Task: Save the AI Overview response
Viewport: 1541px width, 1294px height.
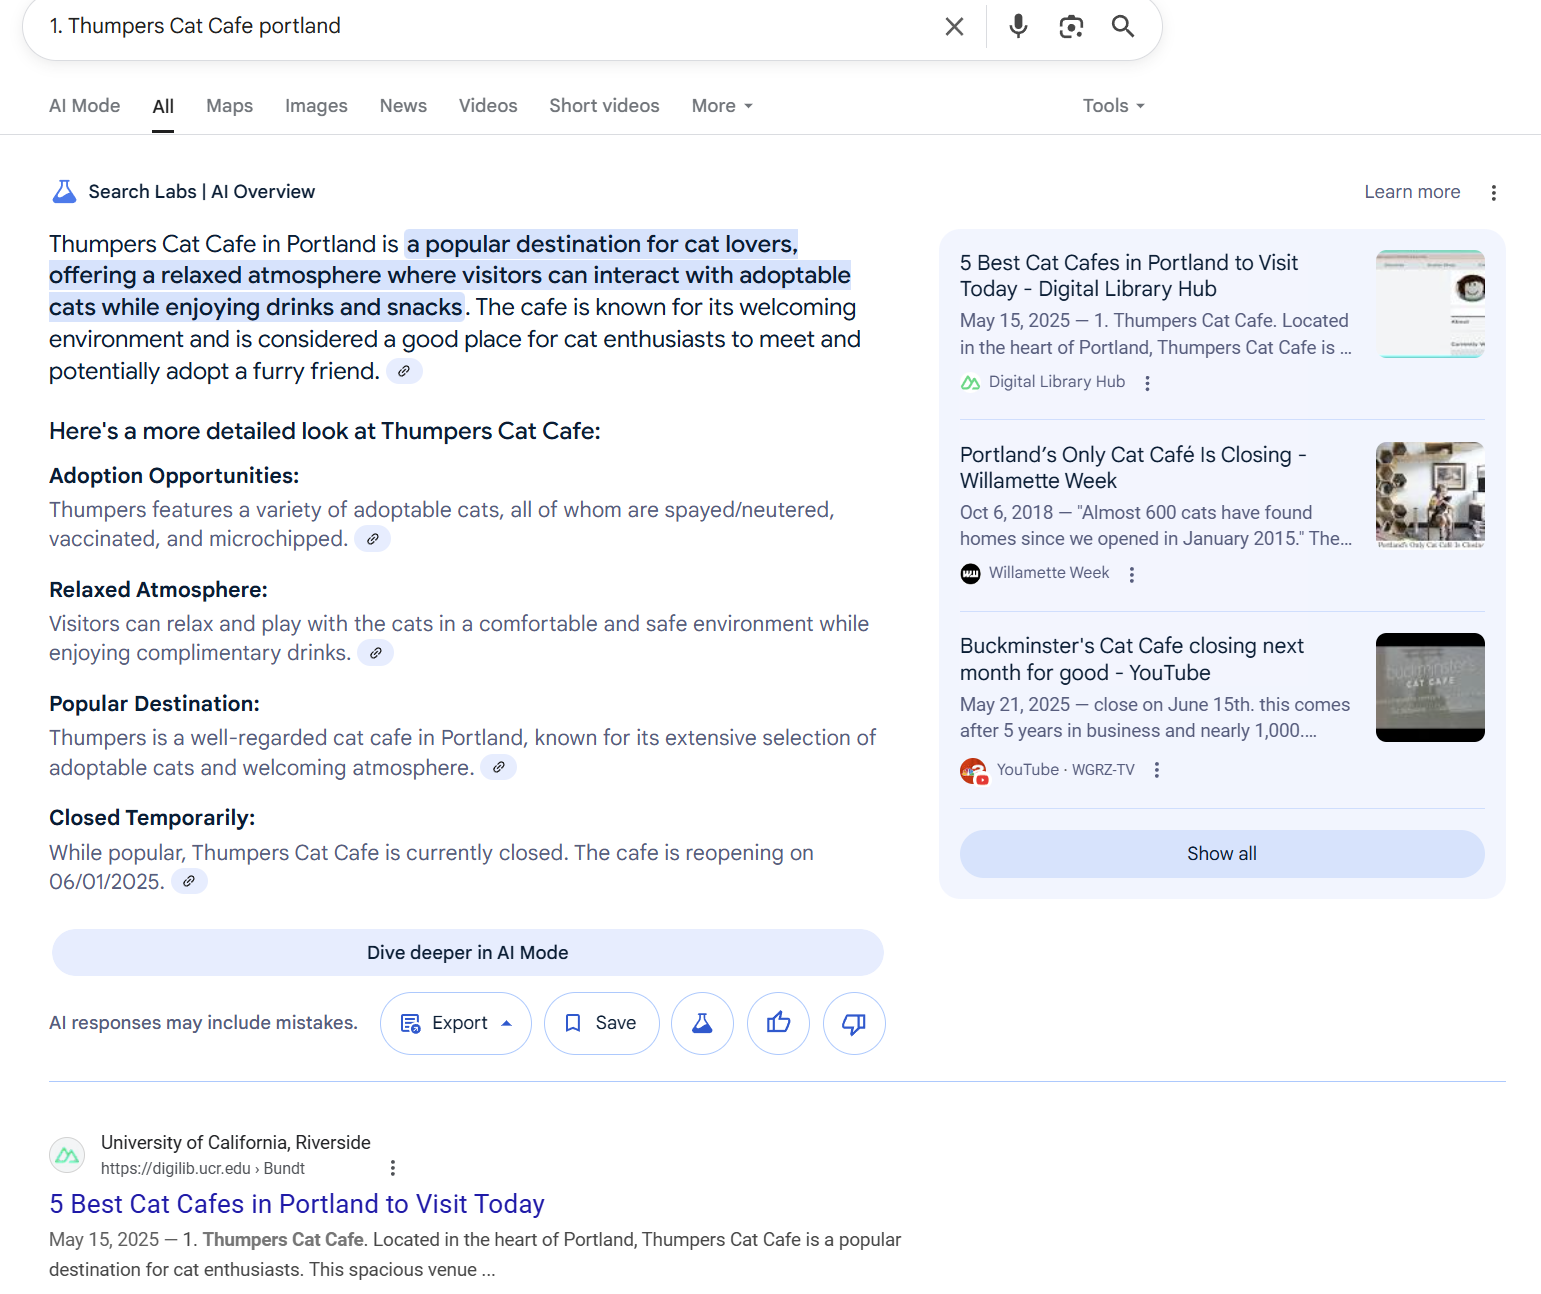Action: (601, 1023)
